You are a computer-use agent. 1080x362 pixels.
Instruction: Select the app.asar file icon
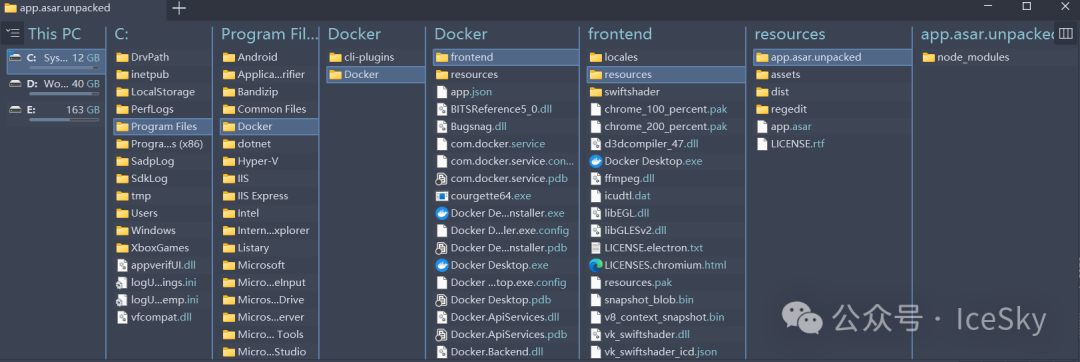pos(762,127)
